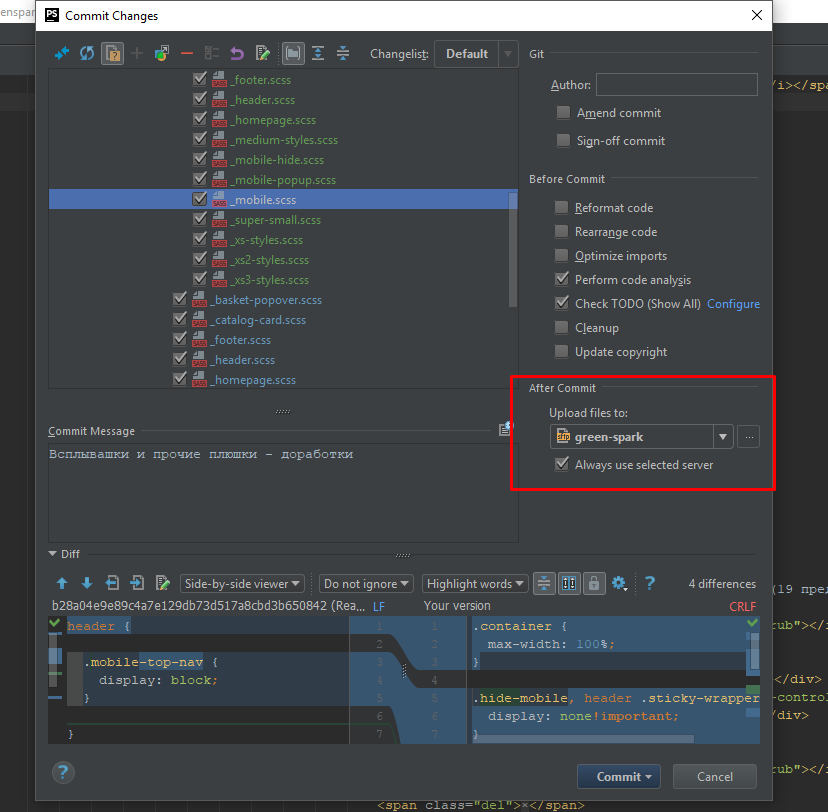Screen dimensions: 828x812
Task: Click the Revert changes icon
Action: (237, 54)
